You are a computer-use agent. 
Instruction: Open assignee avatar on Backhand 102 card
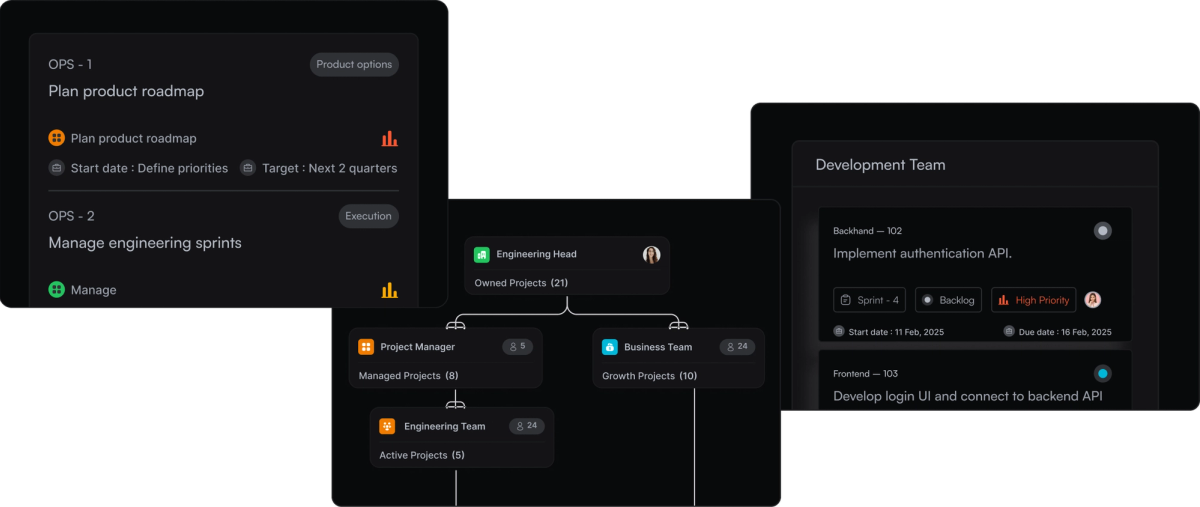pos(1093,299)
